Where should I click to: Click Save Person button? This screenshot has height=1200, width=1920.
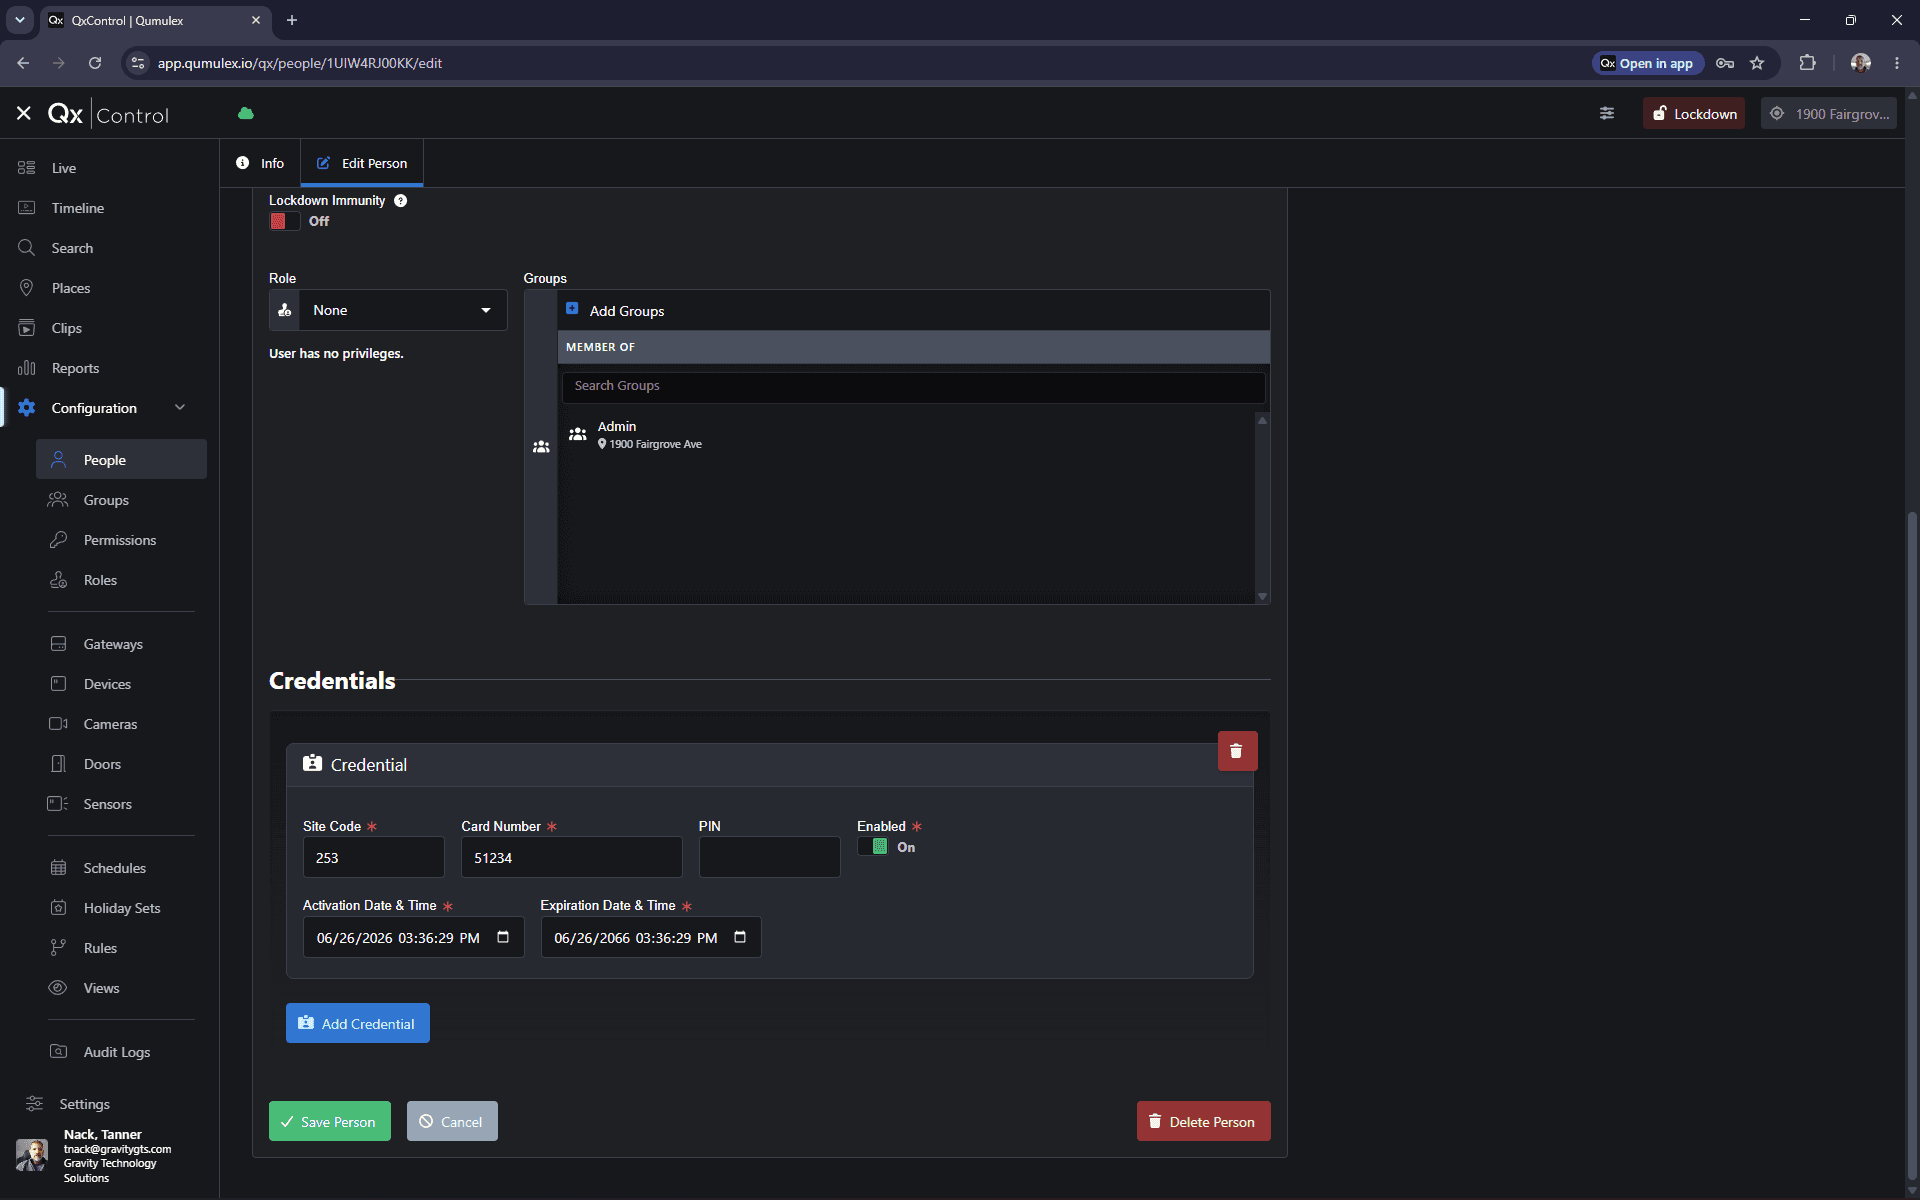click(x=330, y=1122)
